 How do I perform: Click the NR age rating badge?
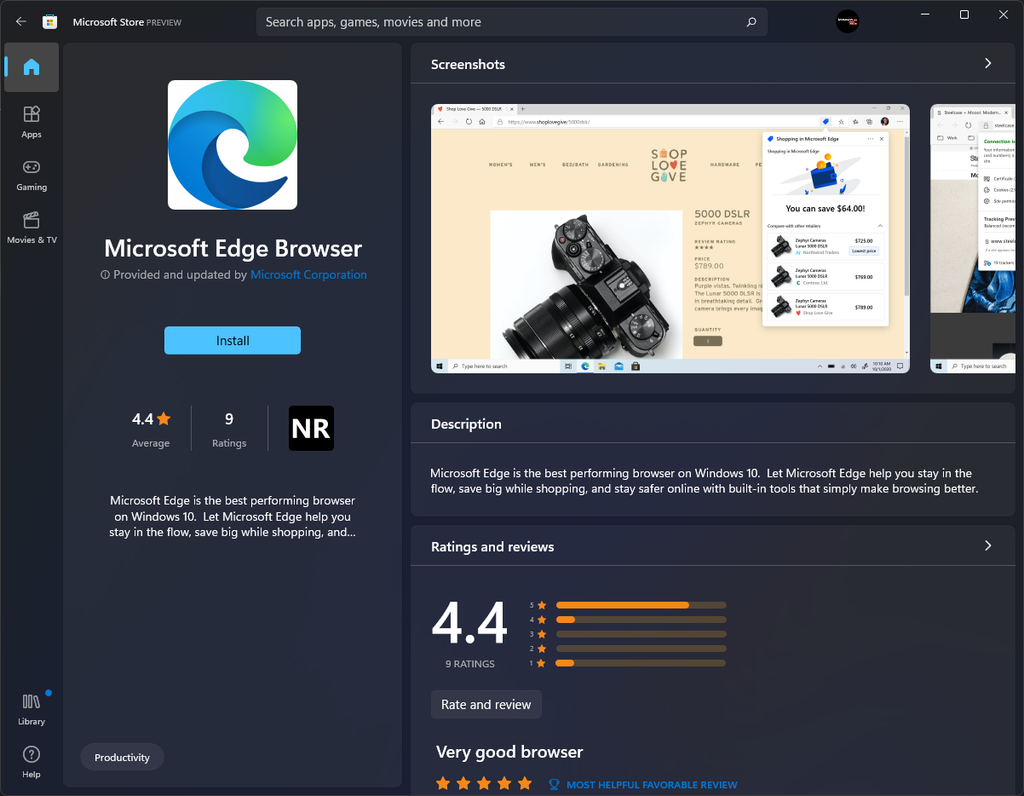pyautogui.click(x=311, y=428)
